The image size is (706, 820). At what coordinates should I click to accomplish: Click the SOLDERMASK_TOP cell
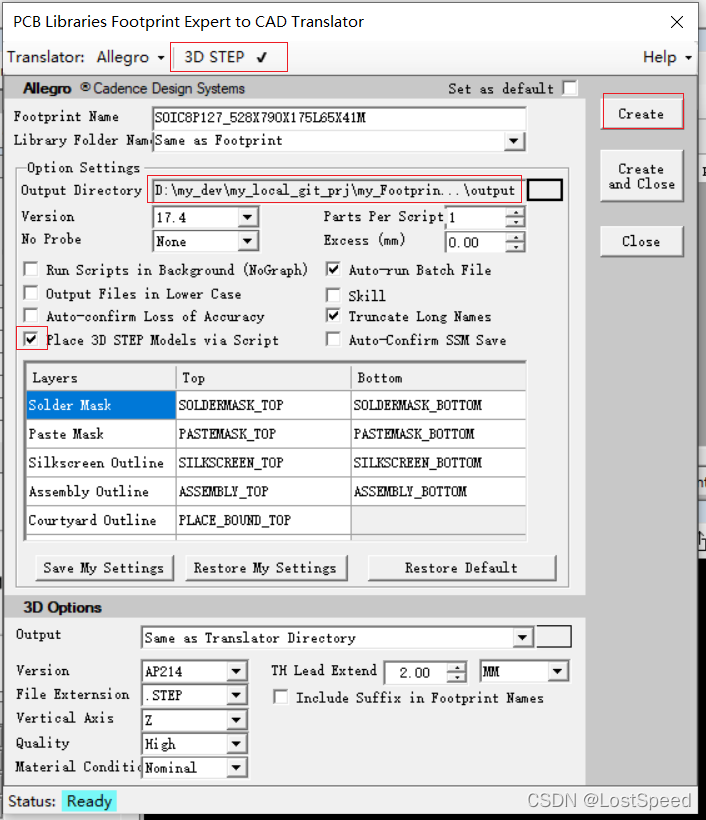263,405
